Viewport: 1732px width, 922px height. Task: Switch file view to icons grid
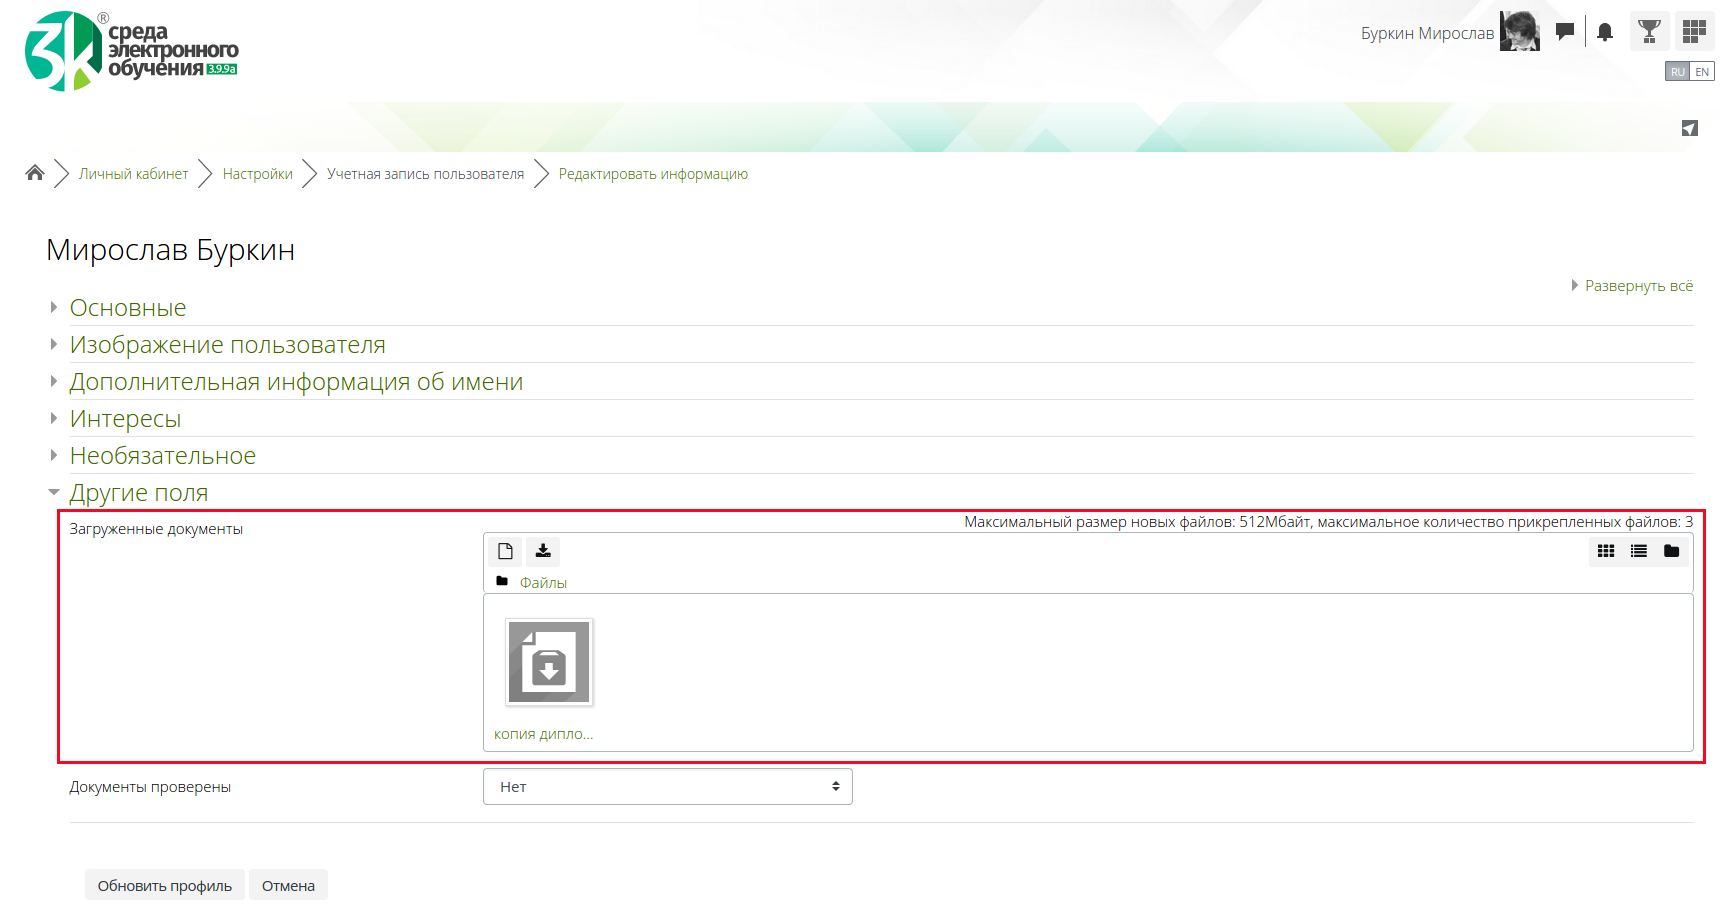pyautogui.click(x=1606, y=551)
